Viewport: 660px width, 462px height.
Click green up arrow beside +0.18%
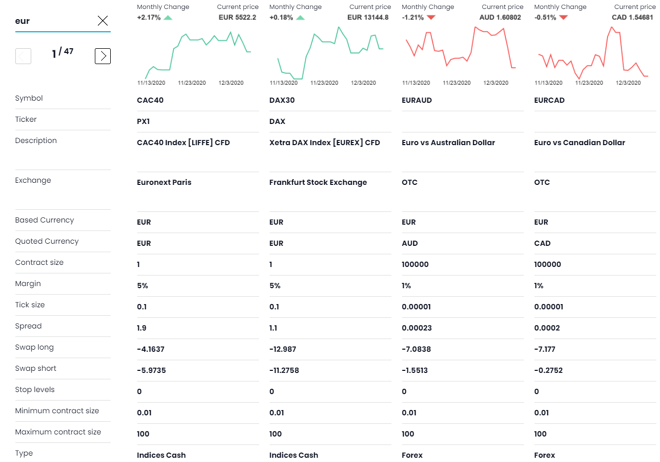(300, 18)
